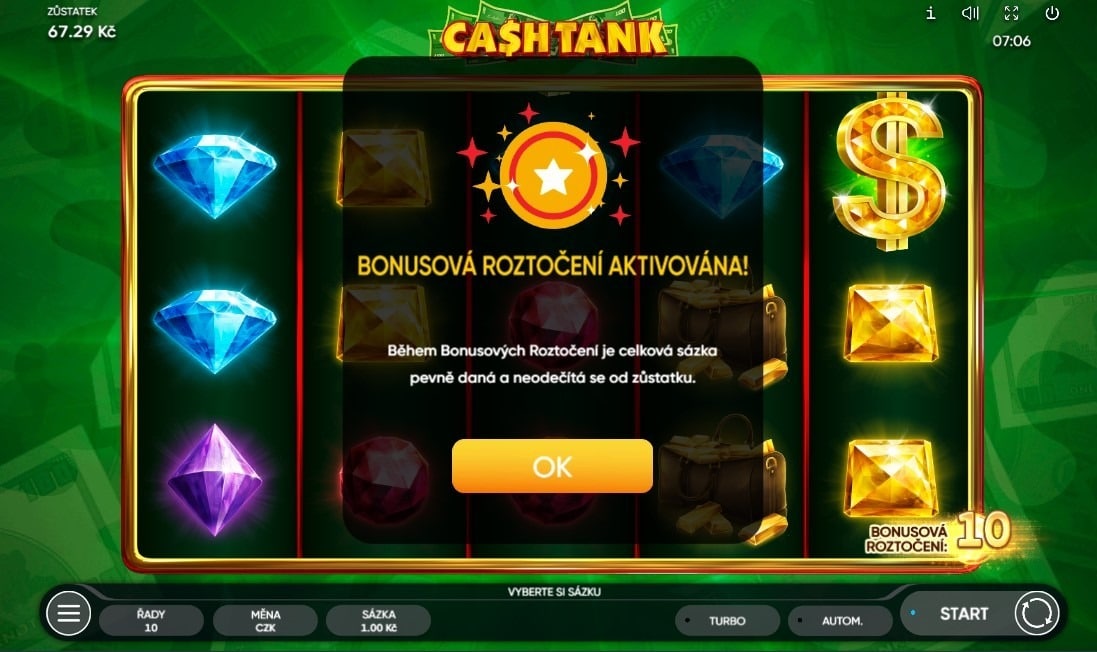Click the Bonusová roztočení 10 counter
Viewport: 1097px width, 652px height.
[x=938, y=533]
